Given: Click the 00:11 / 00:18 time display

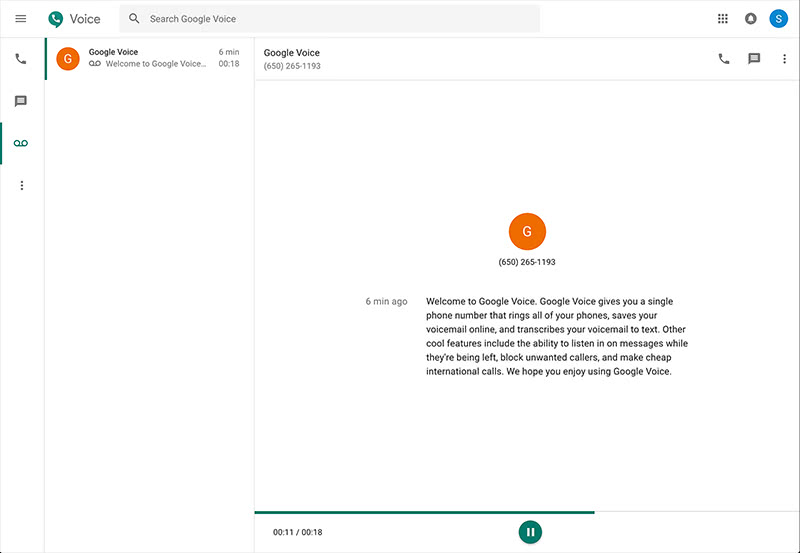Looking at the screenshot, I should 297,532.
